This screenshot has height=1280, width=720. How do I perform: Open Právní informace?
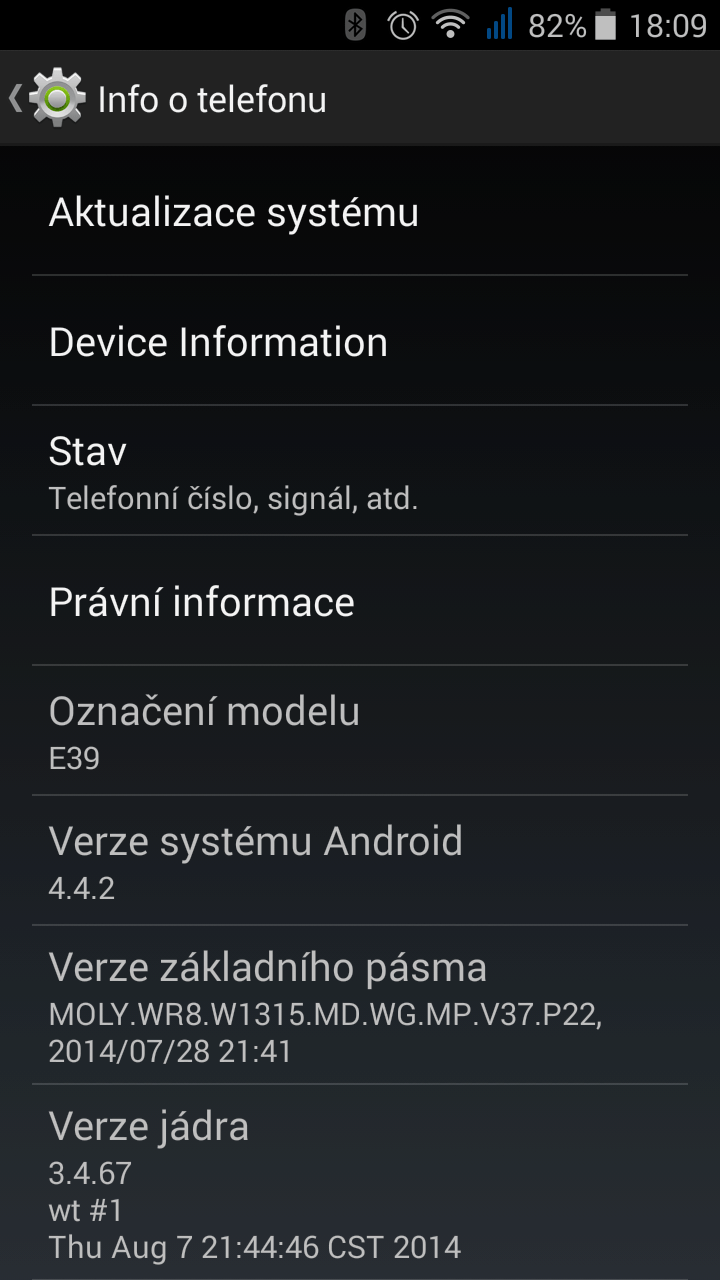[x=360, y=601]
